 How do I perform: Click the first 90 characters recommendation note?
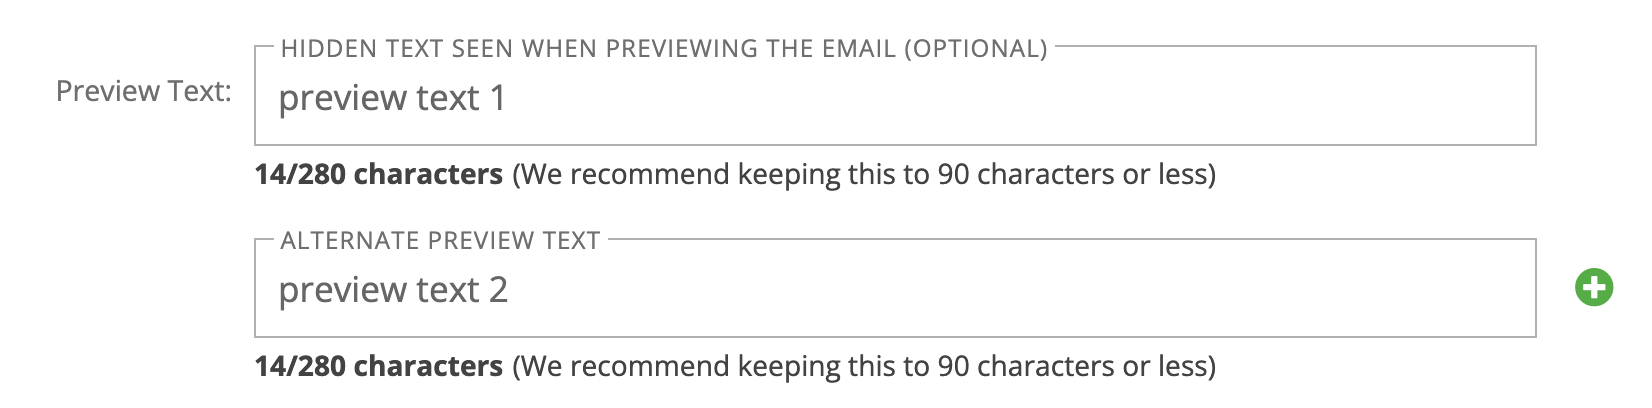click(x=864, y=175)
